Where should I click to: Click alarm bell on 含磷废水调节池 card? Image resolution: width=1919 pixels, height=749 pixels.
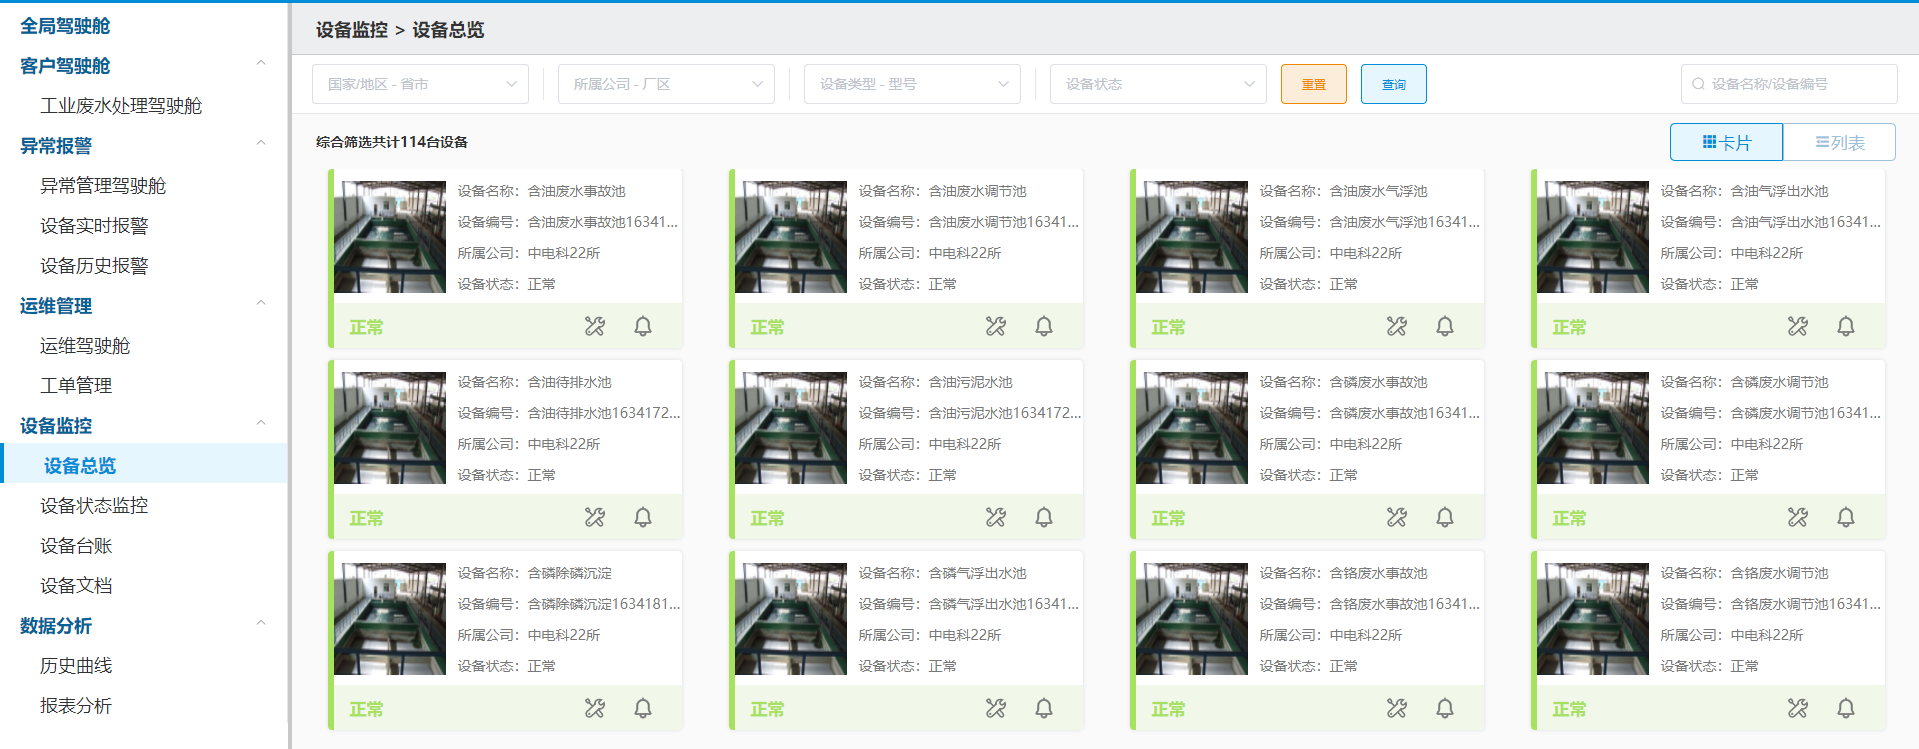point(1846,517)
